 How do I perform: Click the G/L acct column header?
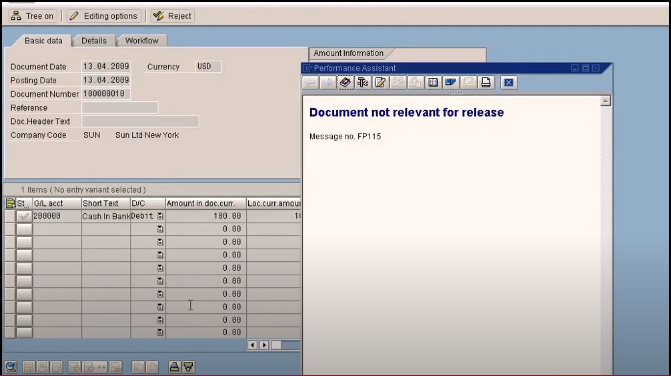click(x=56, y=203)
